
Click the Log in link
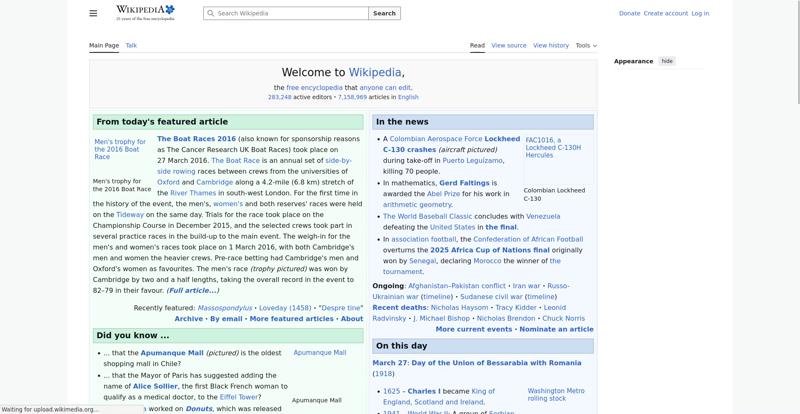[700, 14]
